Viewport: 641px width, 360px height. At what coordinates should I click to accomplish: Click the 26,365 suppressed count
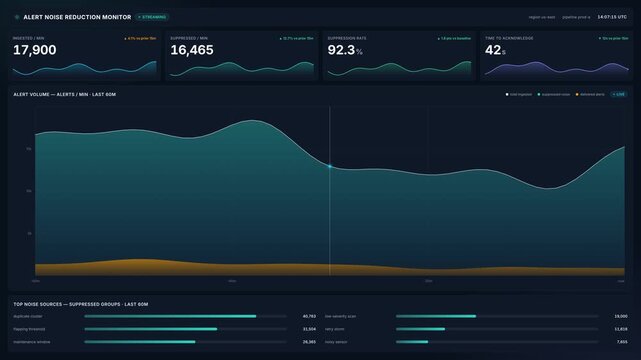click(x=309, y=342)
